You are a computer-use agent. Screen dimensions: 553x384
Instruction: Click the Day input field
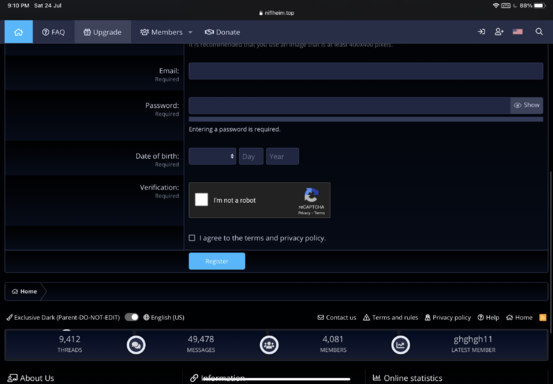coord(251,156)
